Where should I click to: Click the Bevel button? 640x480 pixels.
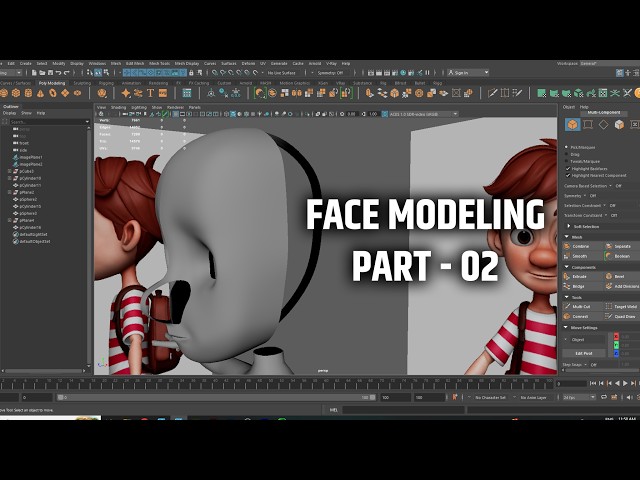coord(622,276)
